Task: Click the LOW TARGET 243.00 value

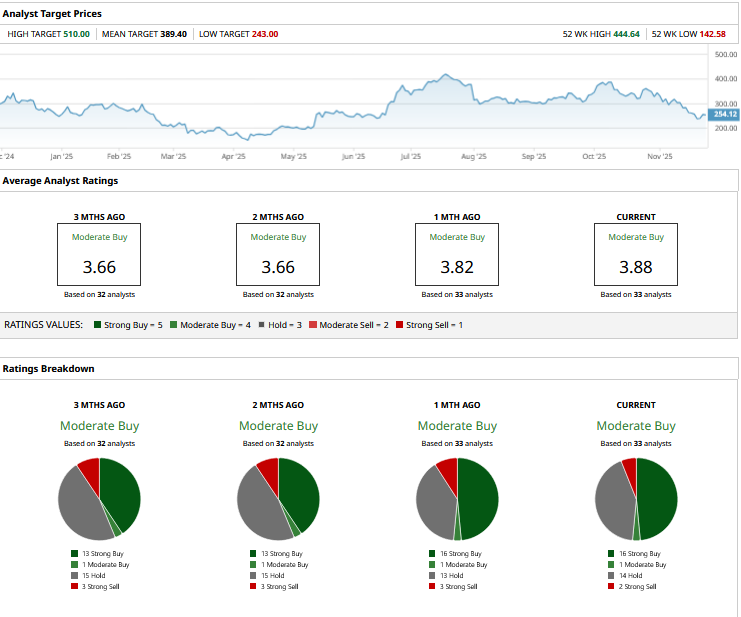Action: point(265,34)
